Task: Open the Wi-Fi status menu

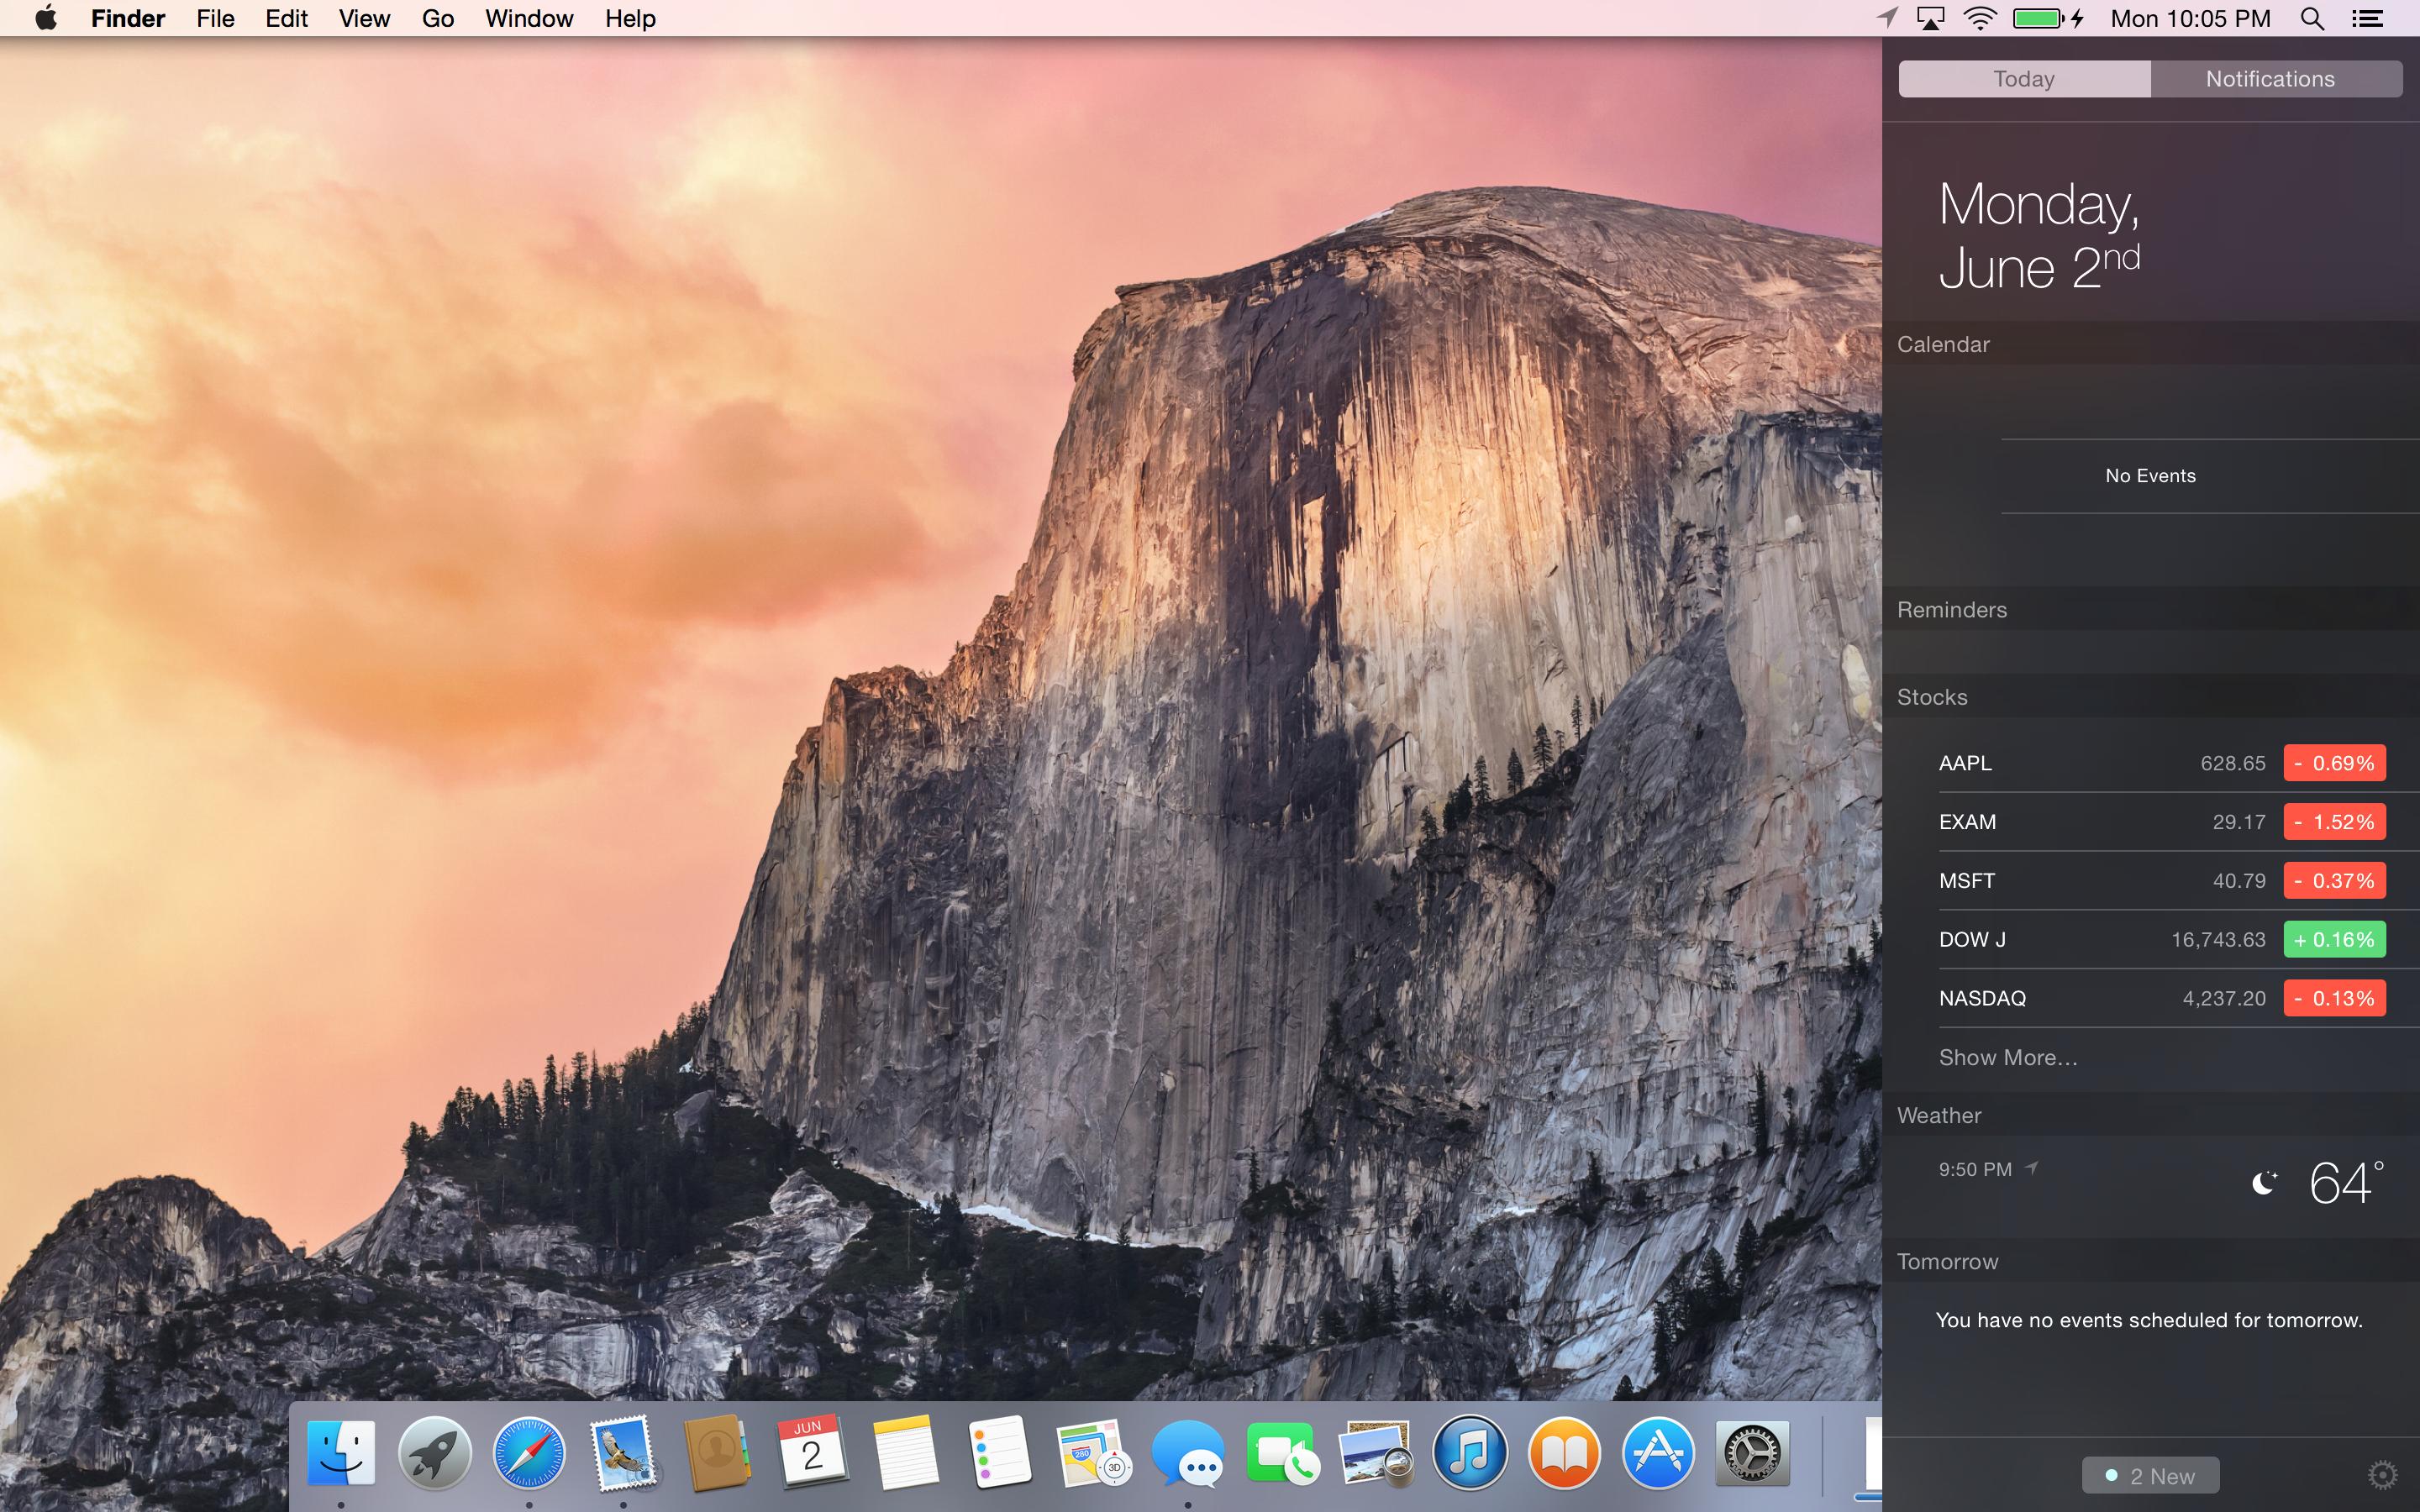Action: (1979, 19)
